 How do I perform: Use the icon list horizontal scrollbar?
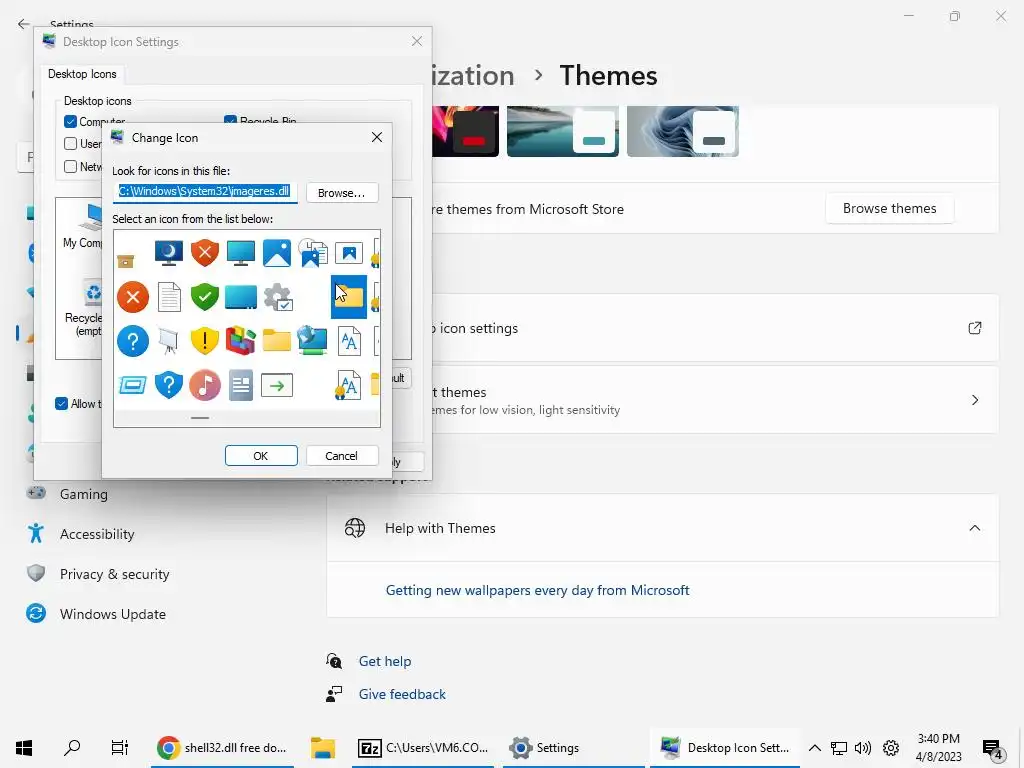coord(200,418)
